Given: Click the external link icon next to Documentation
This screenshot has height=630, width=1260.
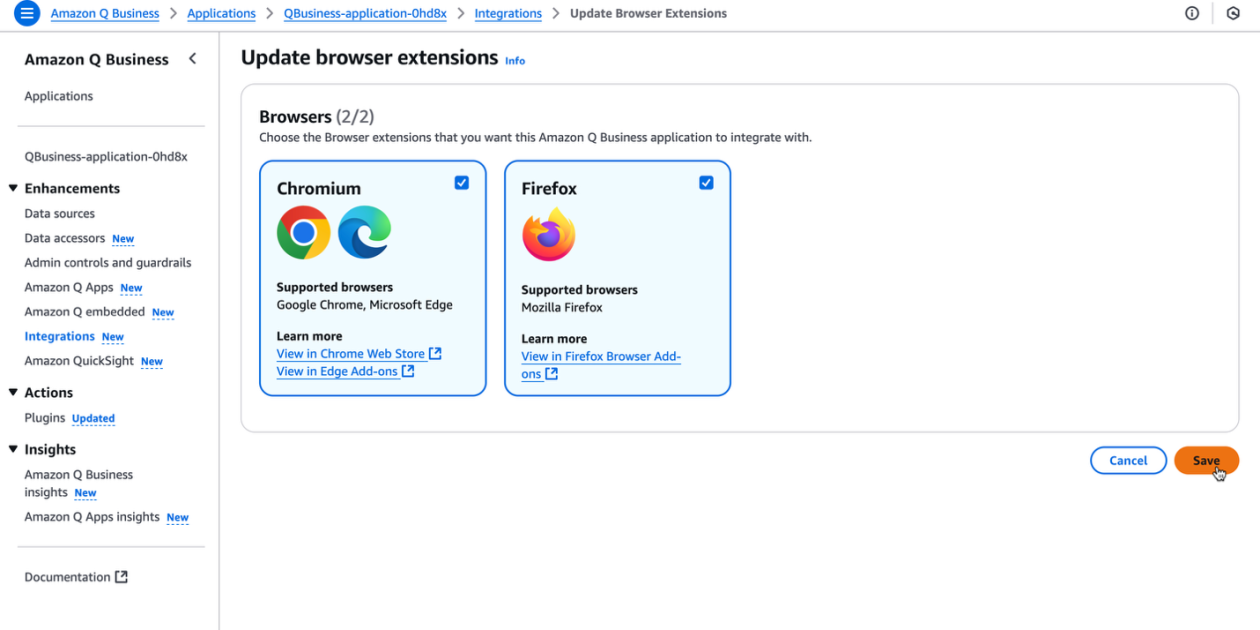Looking at the screenshot, I should pyautogui.click(x=121, y=576).
